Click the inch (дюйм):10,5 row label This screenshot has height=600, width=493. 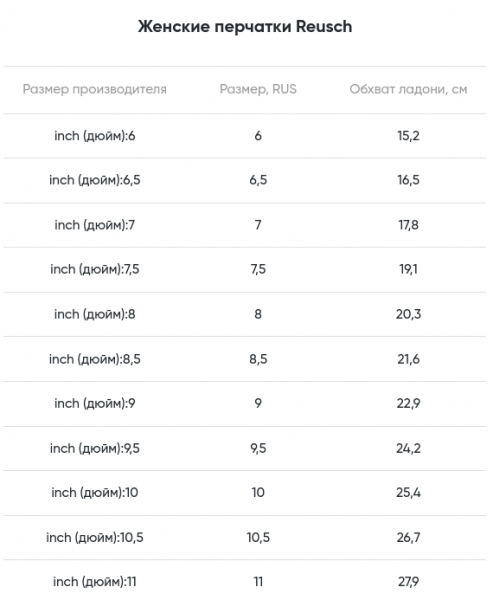point(95,538)
